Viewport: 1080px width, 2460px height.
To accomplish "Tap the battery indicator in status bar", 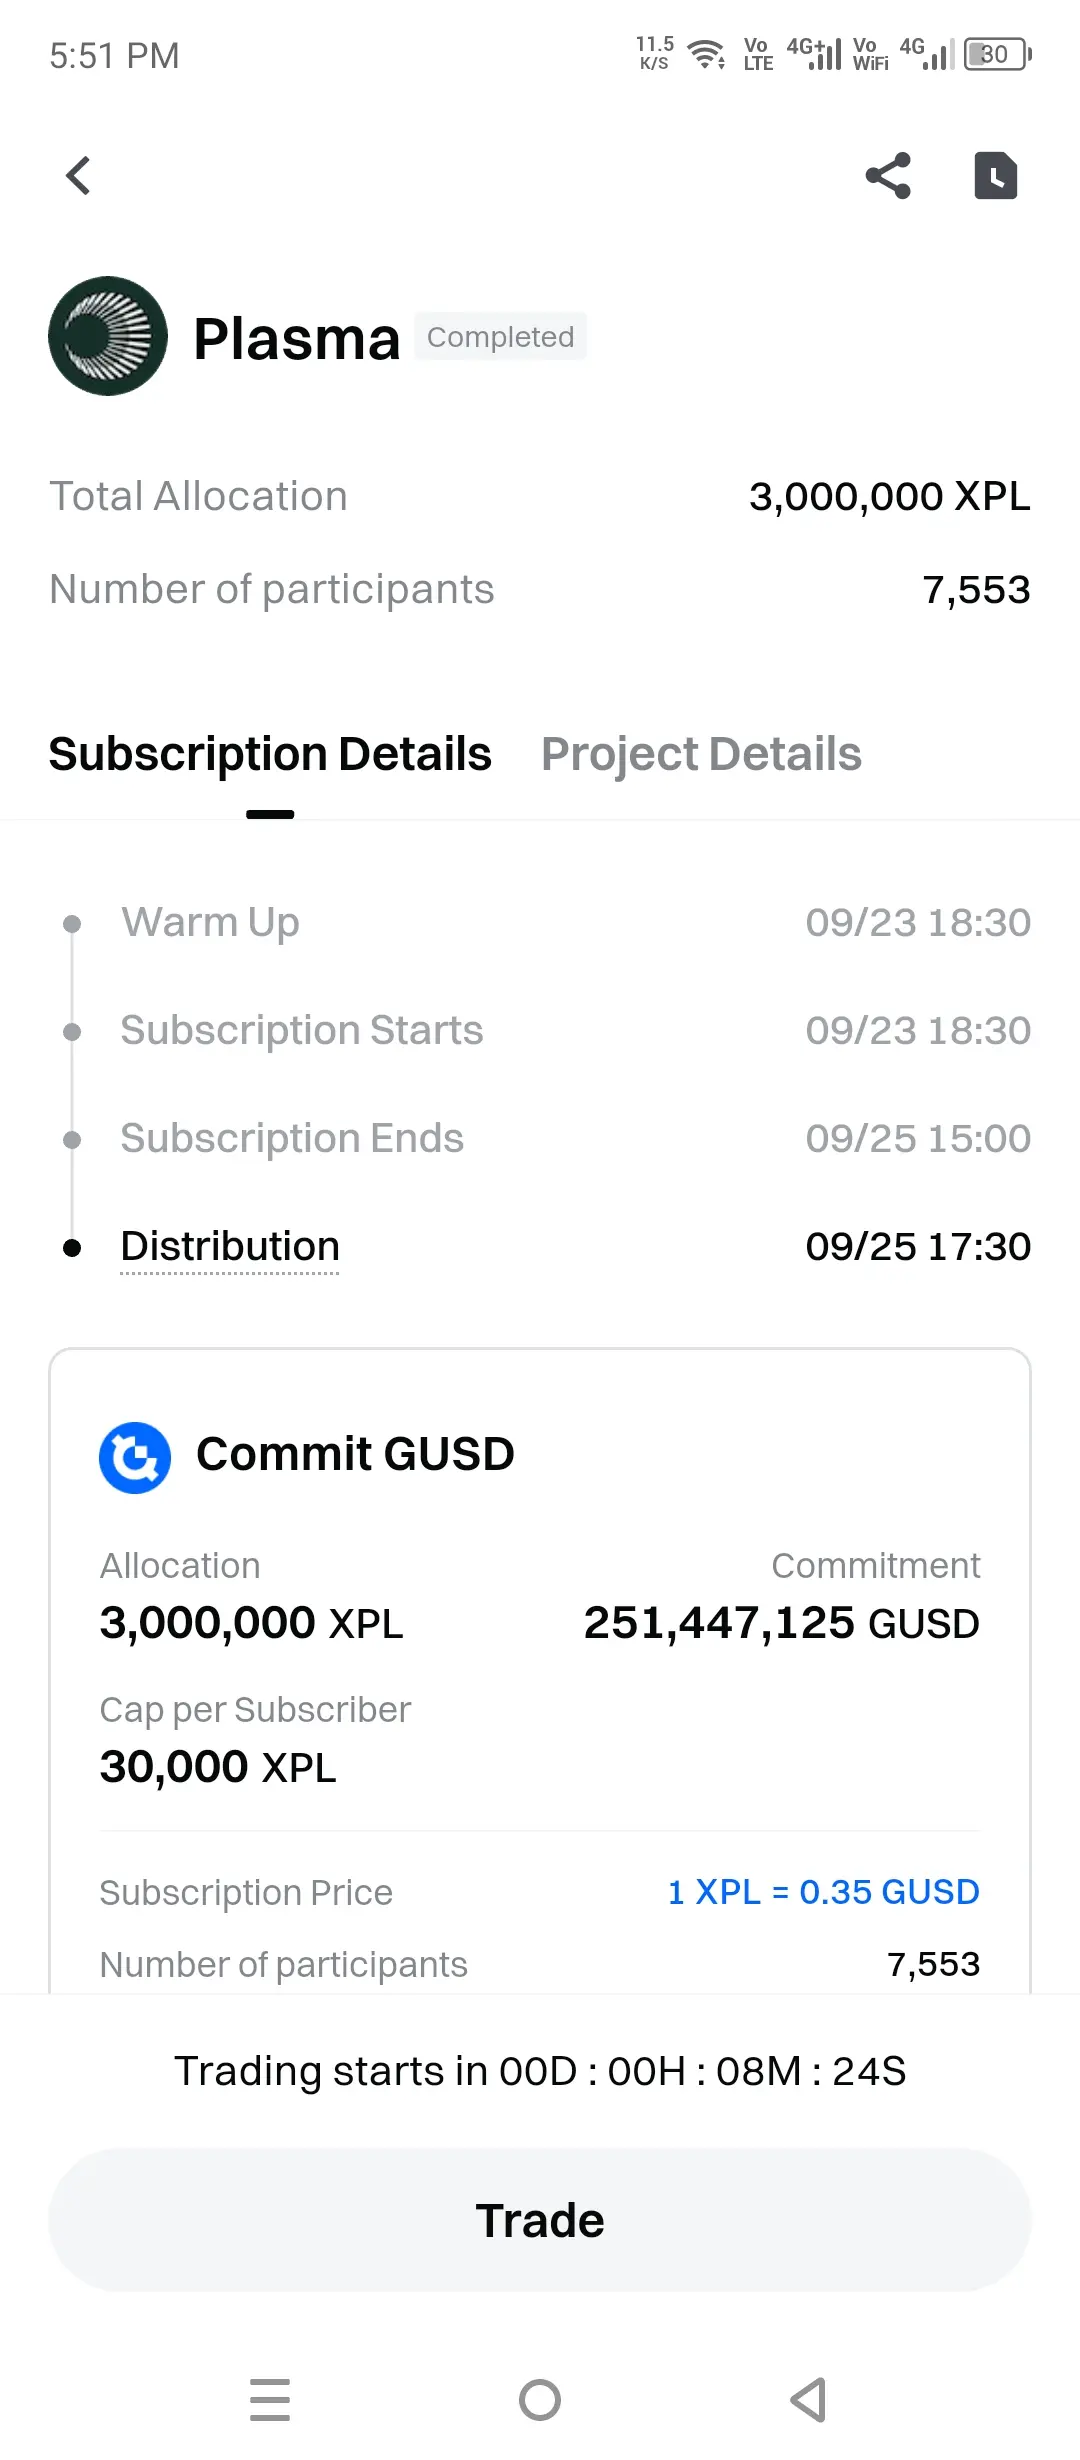I will coord(997,54).
